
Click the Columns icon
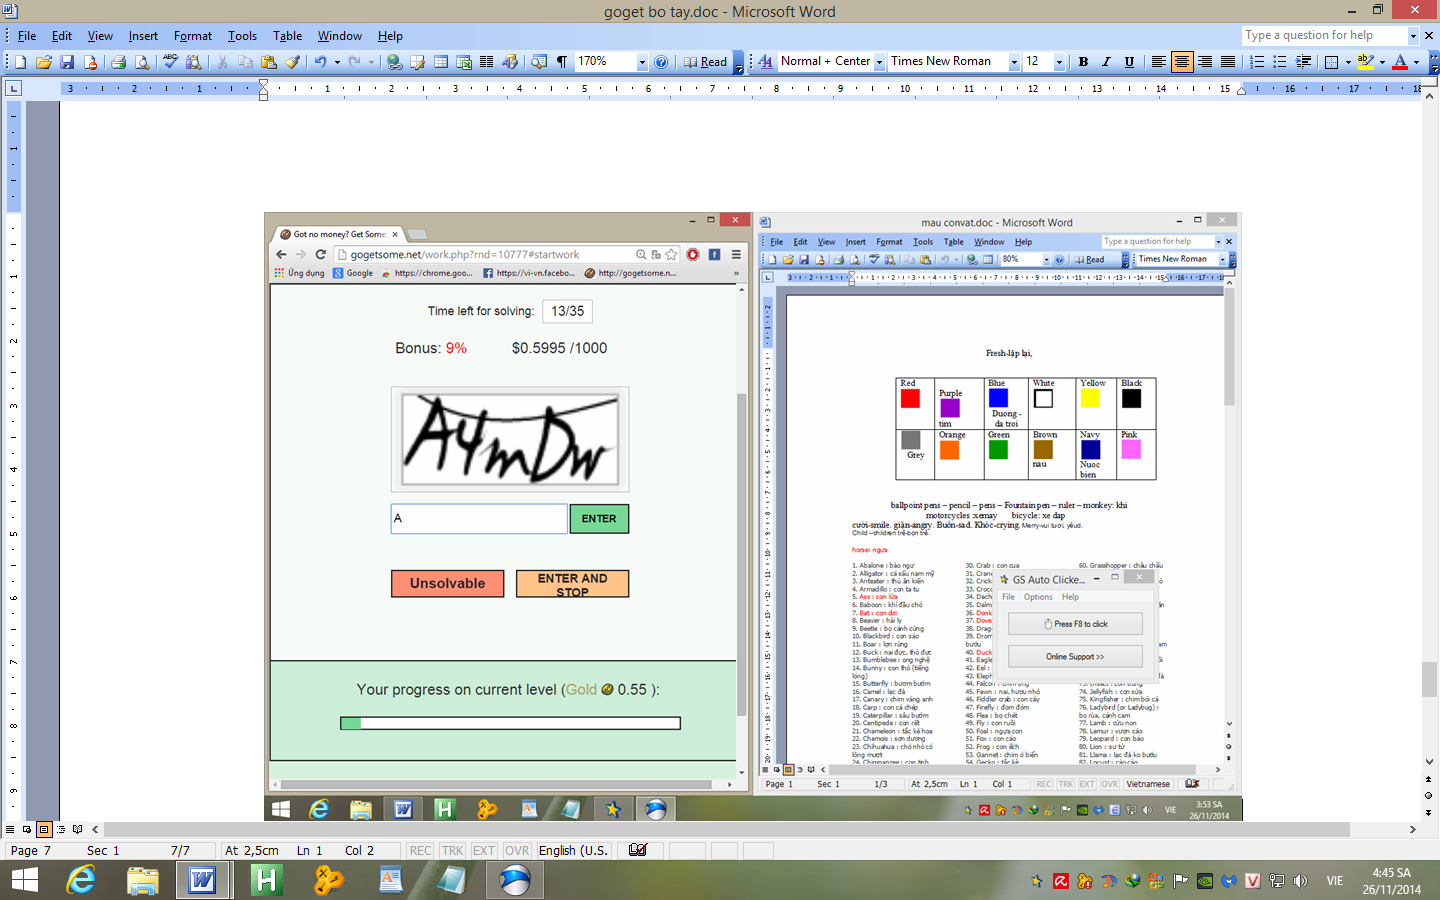[x=487, y=62]
